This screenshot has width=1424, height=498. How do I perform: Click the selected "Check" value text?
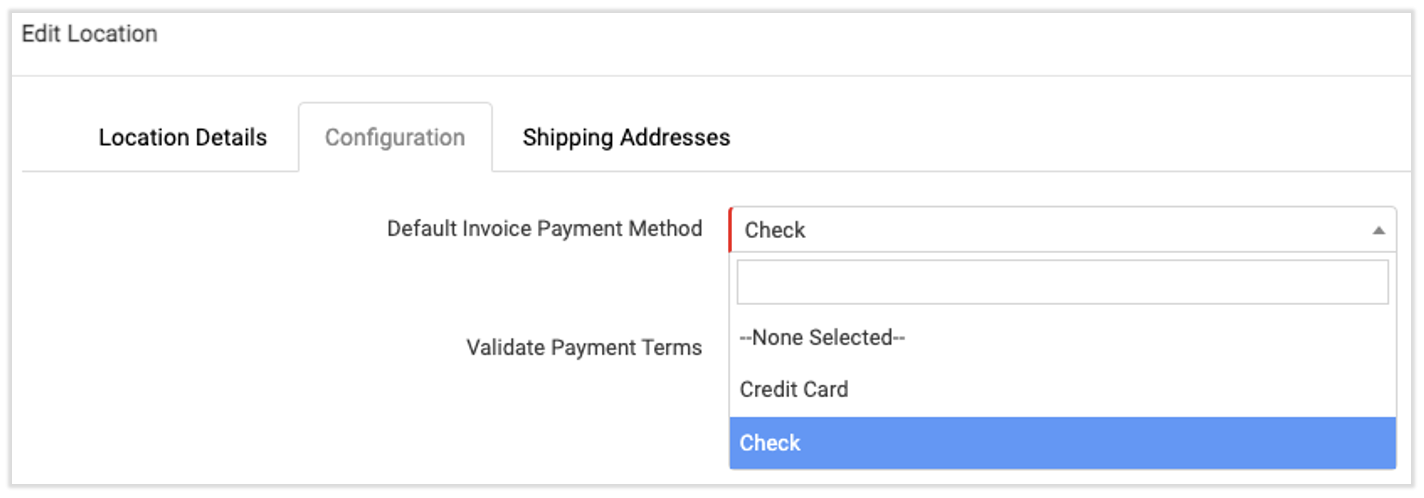(775, 230)
